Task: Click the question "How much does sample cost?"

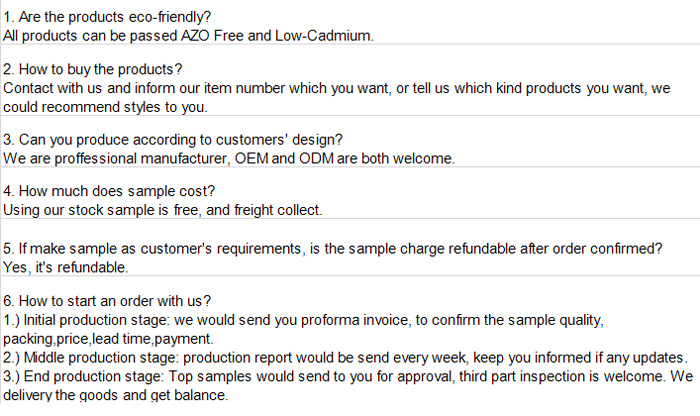Action: click(109, 191)
